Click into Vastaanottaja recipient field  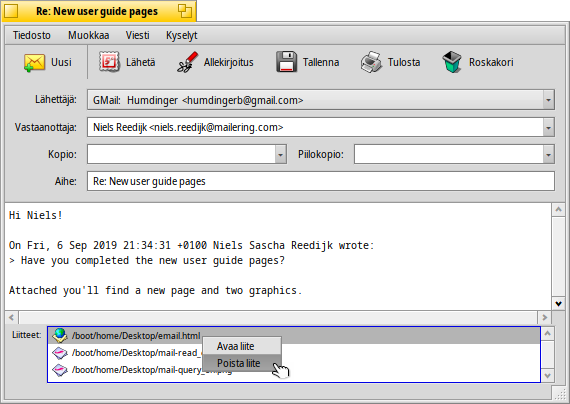tap(316, 127)
